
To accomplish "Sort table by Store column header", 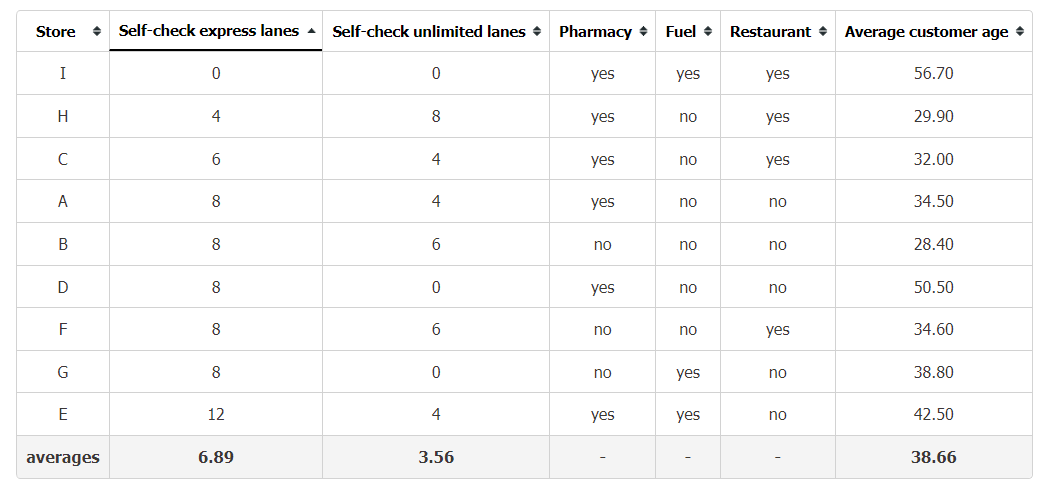I will (x=56, y=31).
